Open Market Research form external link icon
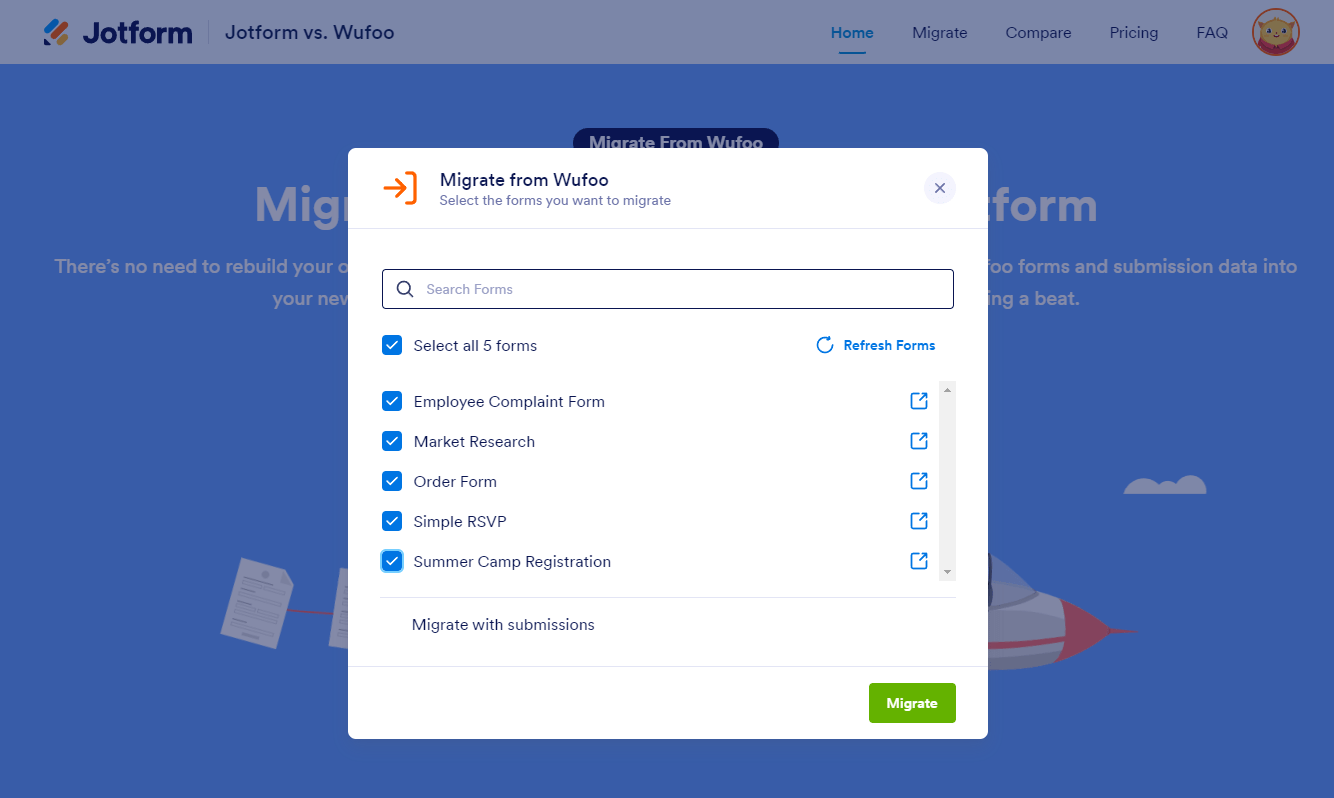Image resolution: width=1334 pixels, height=798 pixels. point(919,441)
